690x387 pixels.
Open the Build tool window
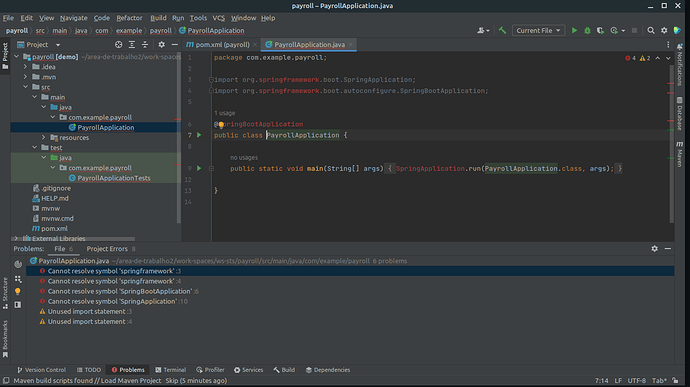tap(284, 370)
